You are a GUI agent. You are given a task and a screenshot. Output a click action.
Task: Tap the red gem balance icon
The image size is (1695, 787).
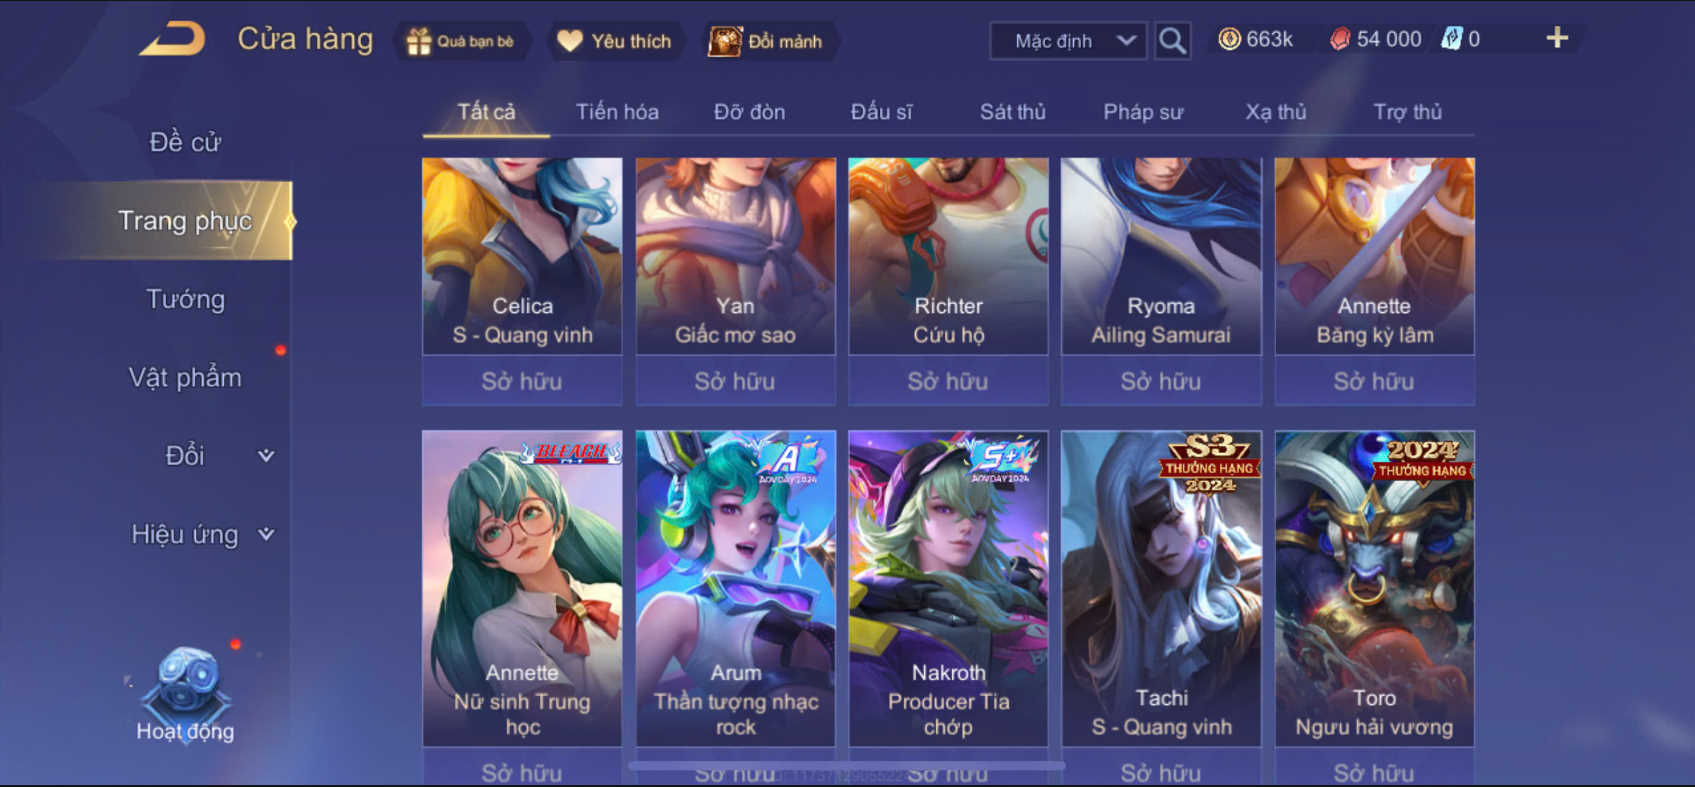click(1340, 39)
